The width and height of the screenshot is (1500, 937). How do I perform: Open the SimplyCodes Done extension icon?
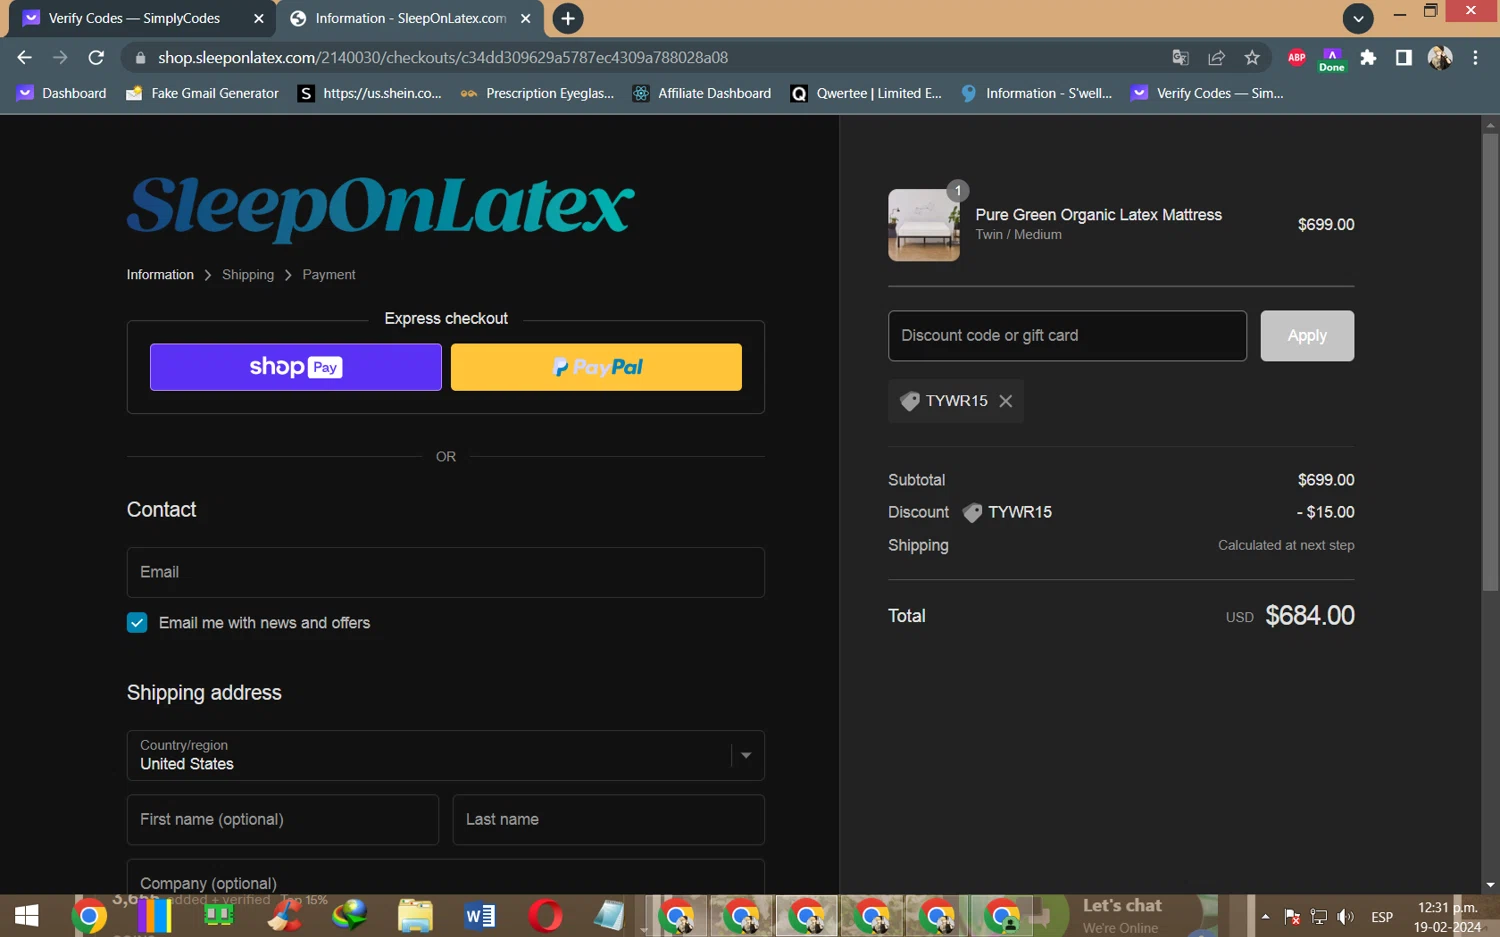(1332, 59)
